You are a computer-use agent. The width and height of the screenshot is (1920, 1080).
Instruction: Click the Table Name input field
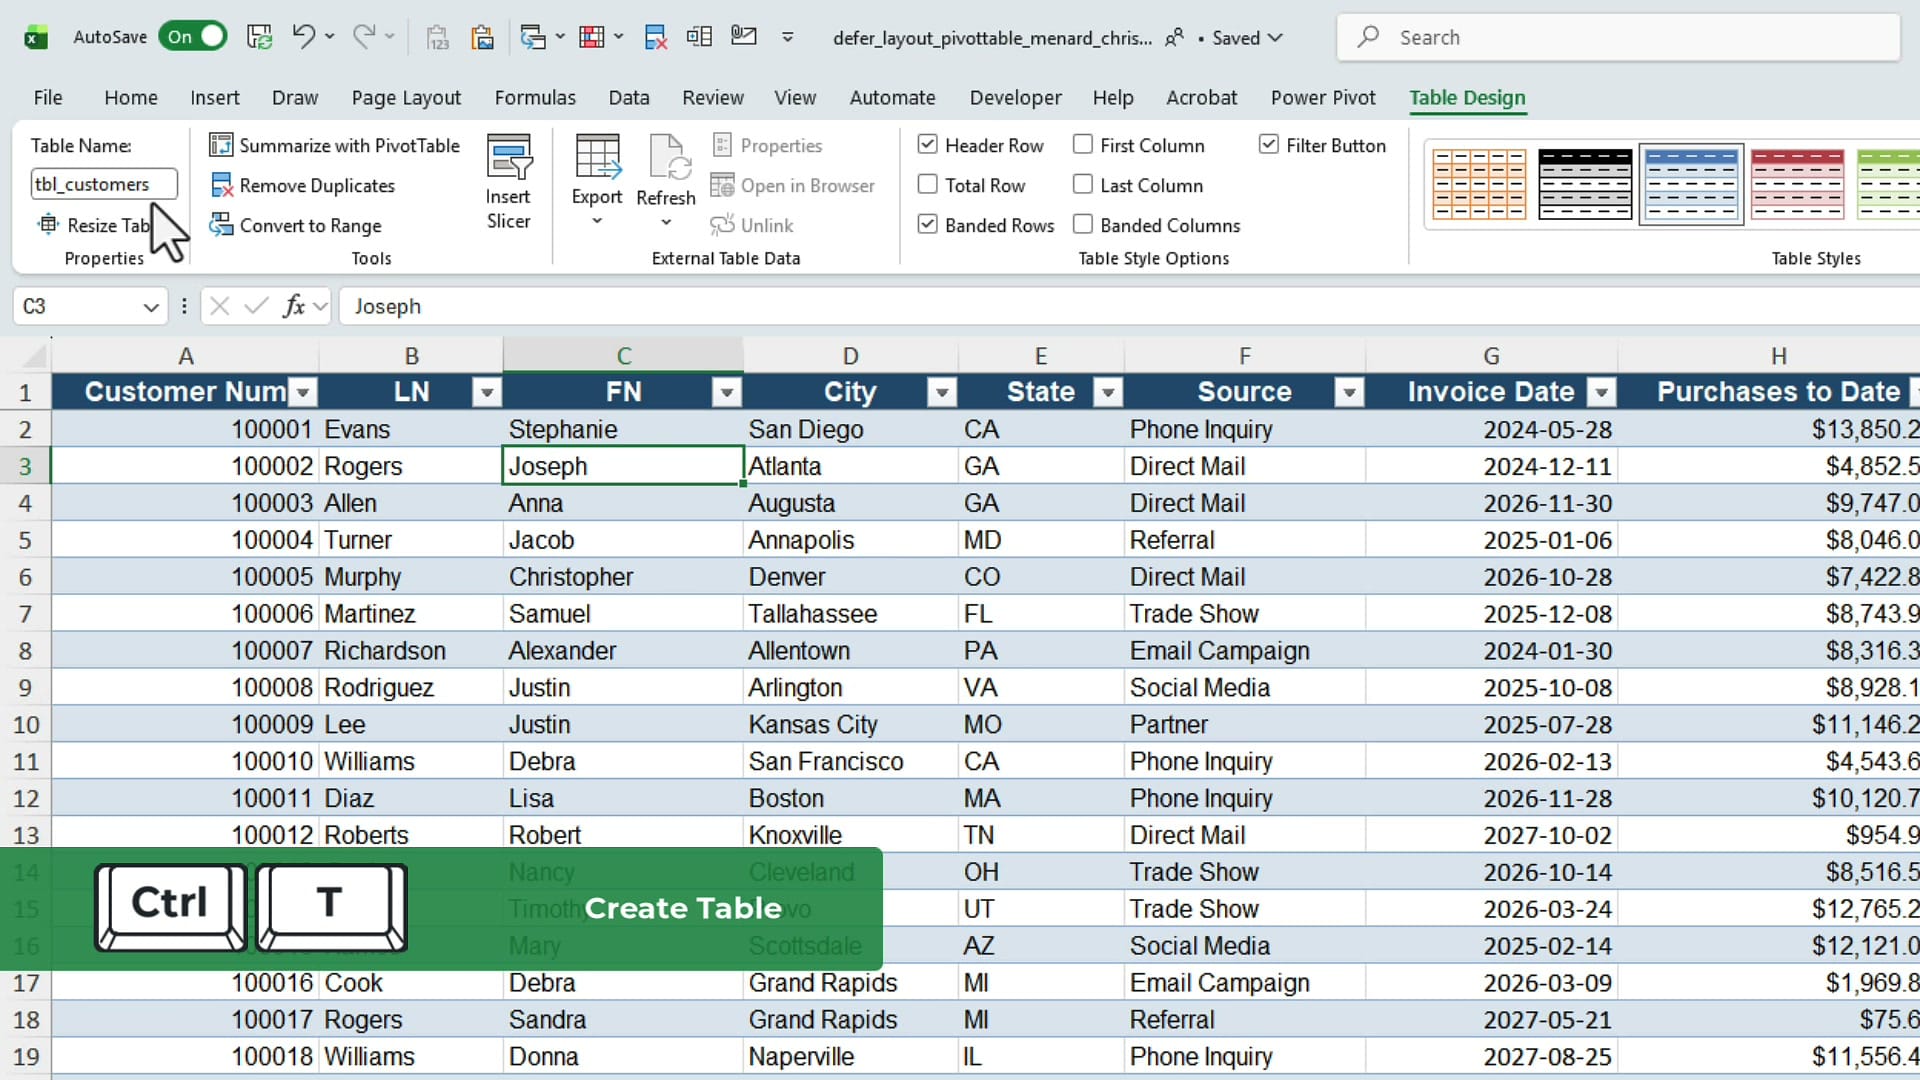pos(104,184)
